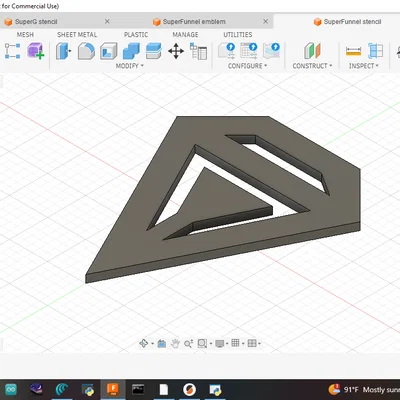The image size is (400, 400).
Task: Click the Fusion 360 taskbar icon
Action: coord(113,389)
